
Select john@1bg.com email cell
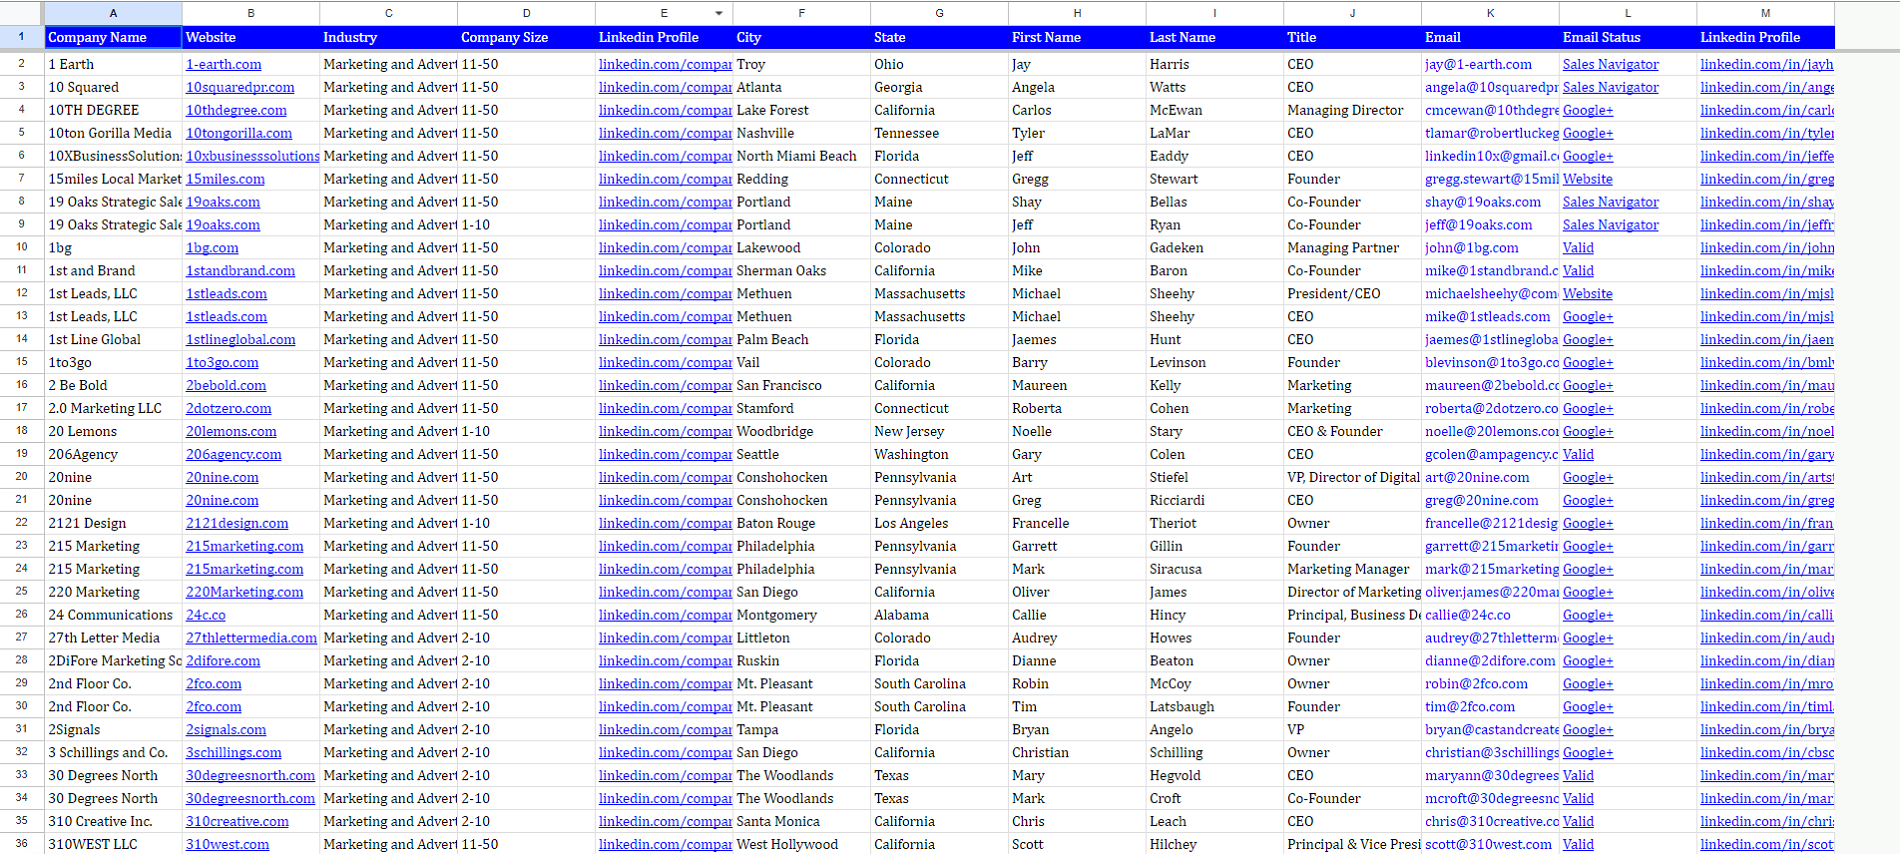1490,248
